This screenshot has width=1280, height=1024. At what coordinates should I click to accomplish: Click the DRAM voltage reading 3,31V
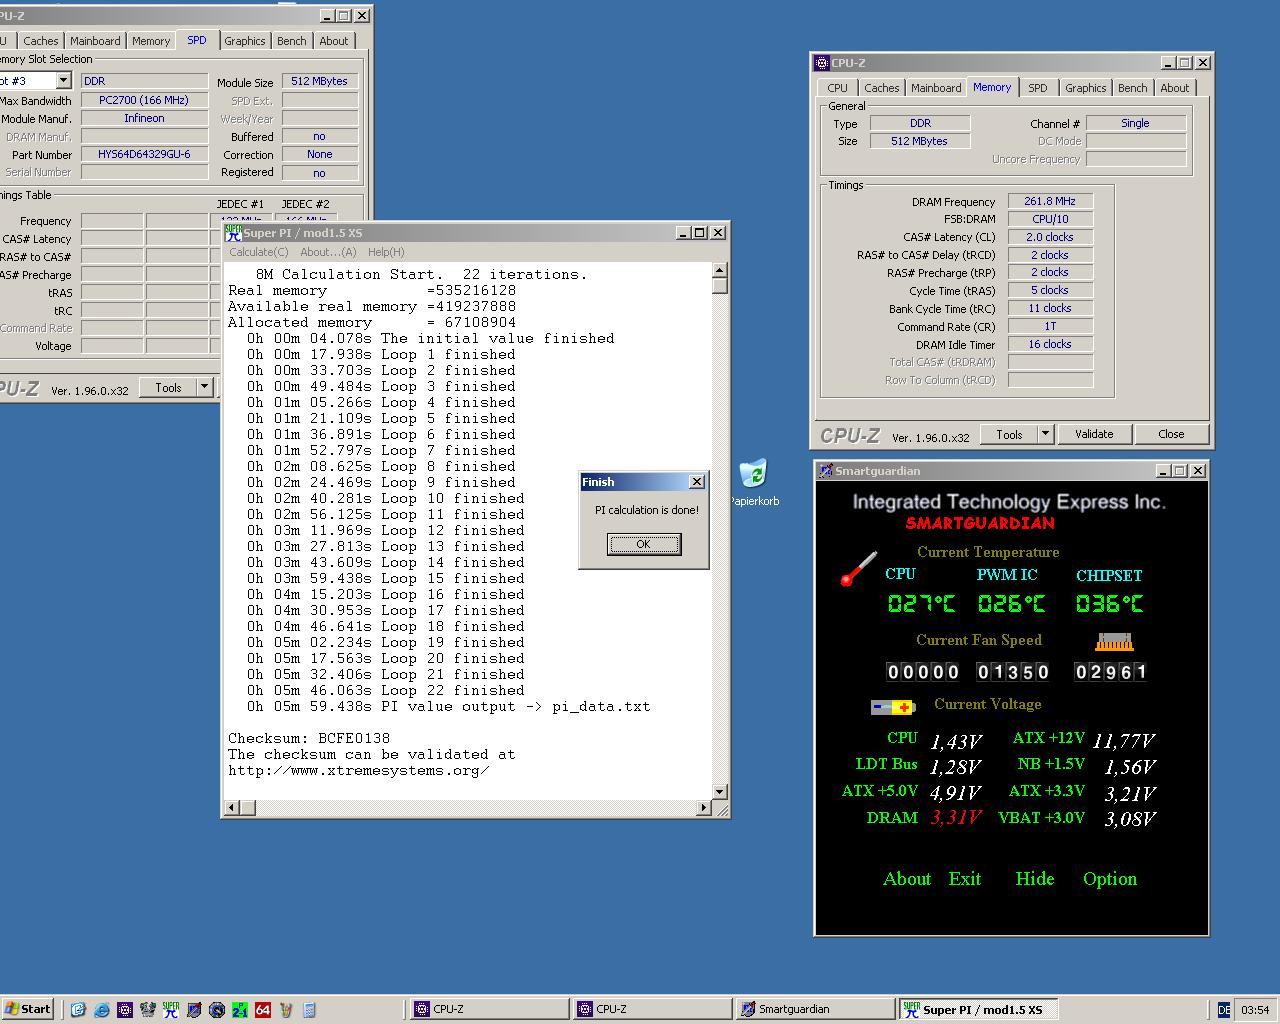(x=956, y=818)
